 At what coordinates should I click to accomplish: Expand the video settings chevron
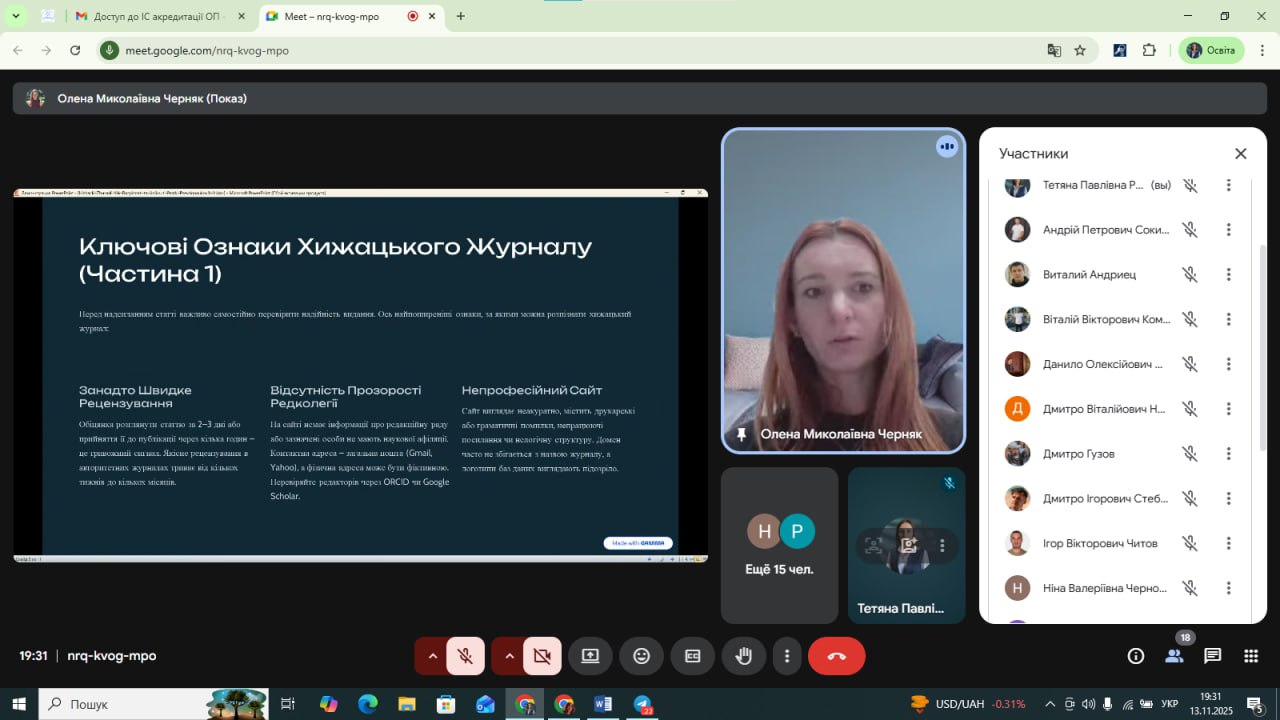509,656
